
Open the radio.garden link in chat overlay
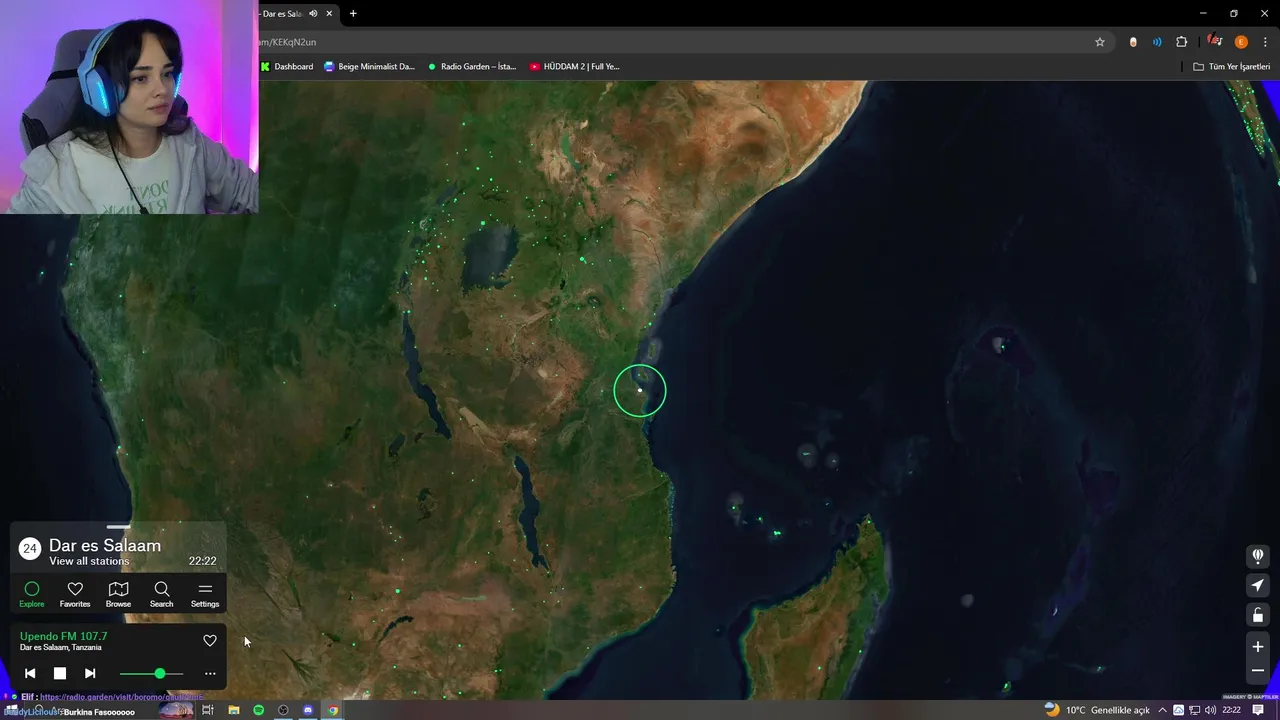[x=121, y=697]
